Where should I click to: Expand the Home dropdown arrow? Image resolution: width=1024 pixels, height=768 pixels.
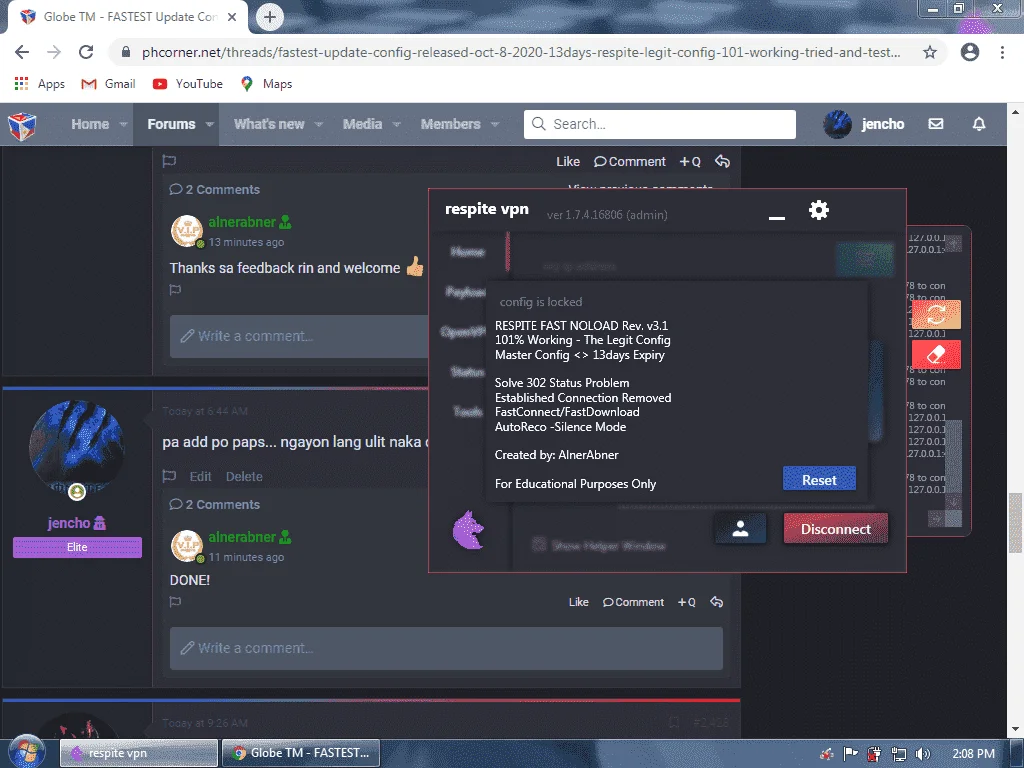click(x=123, y=124)
